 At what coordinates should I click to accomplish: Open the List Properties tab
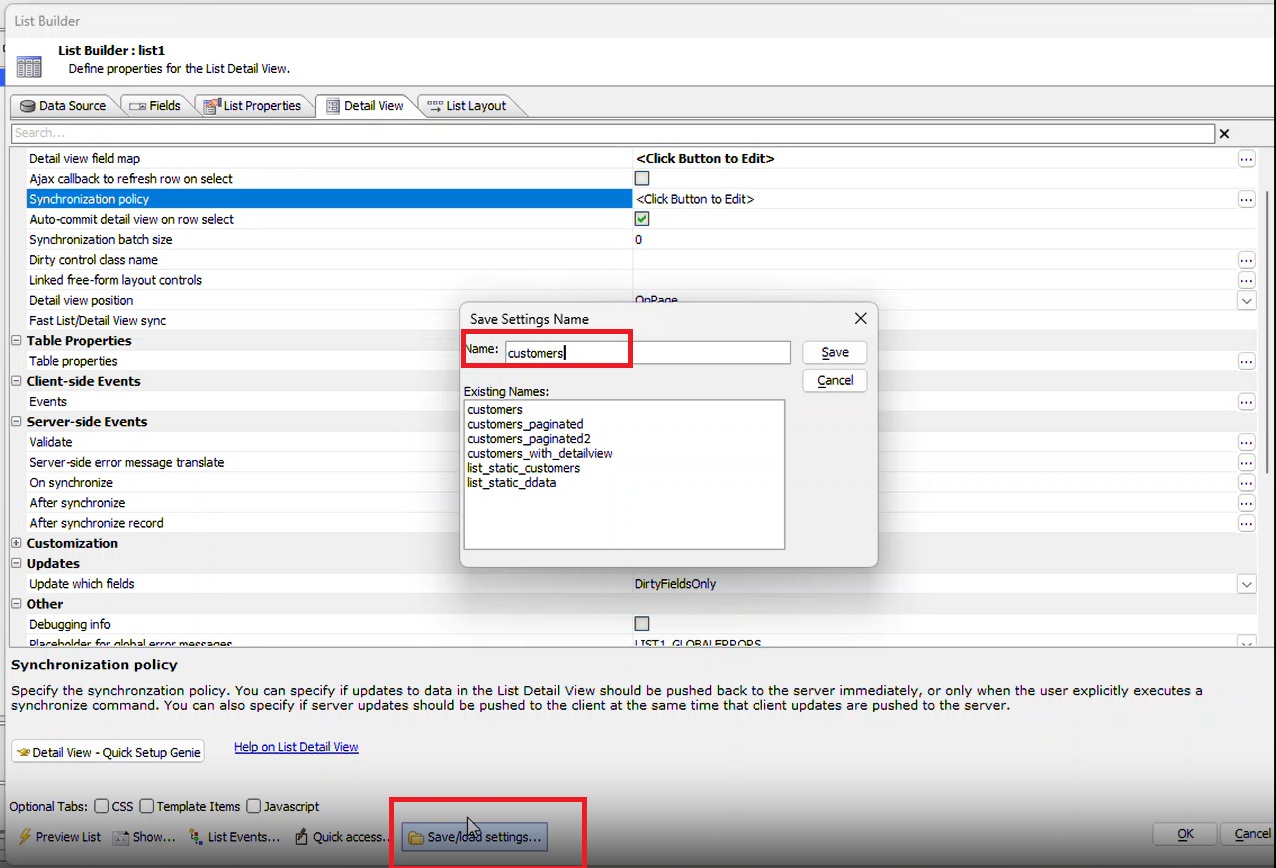pos(252,106)
